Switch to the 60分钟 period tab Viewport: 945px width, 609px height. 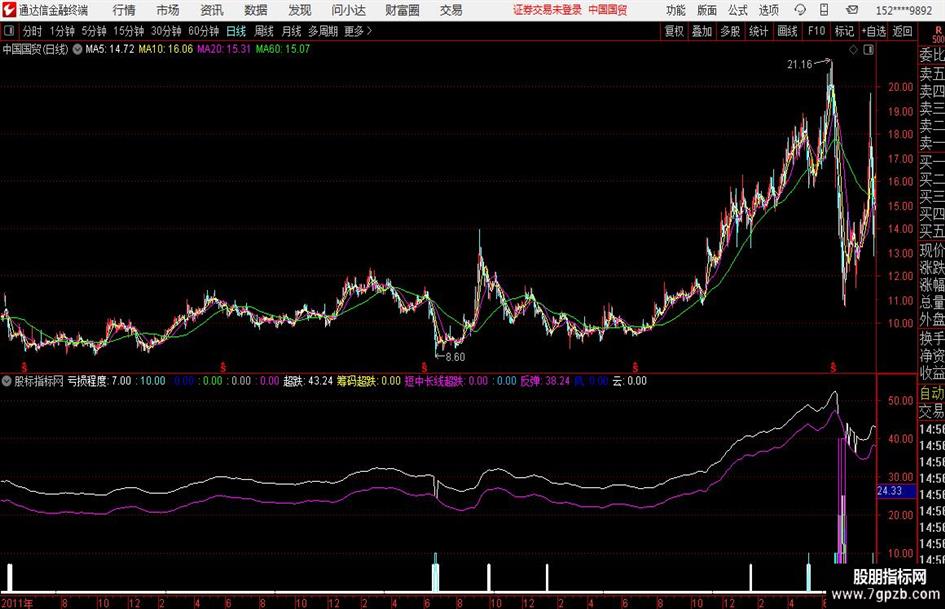(x=204, y=31)
